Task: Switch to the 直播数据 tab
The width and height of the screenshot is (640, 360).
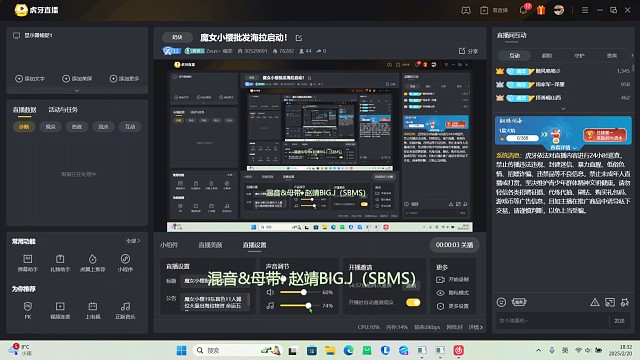Action: [24, 110]
